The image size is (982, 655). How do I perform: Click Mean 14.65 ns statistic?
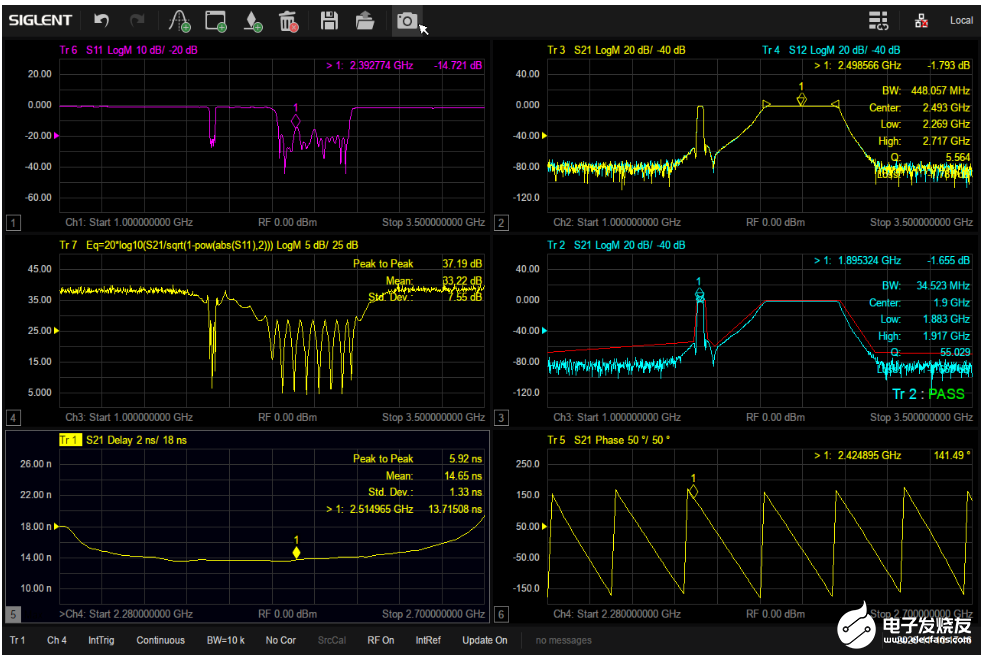[434, 476]
